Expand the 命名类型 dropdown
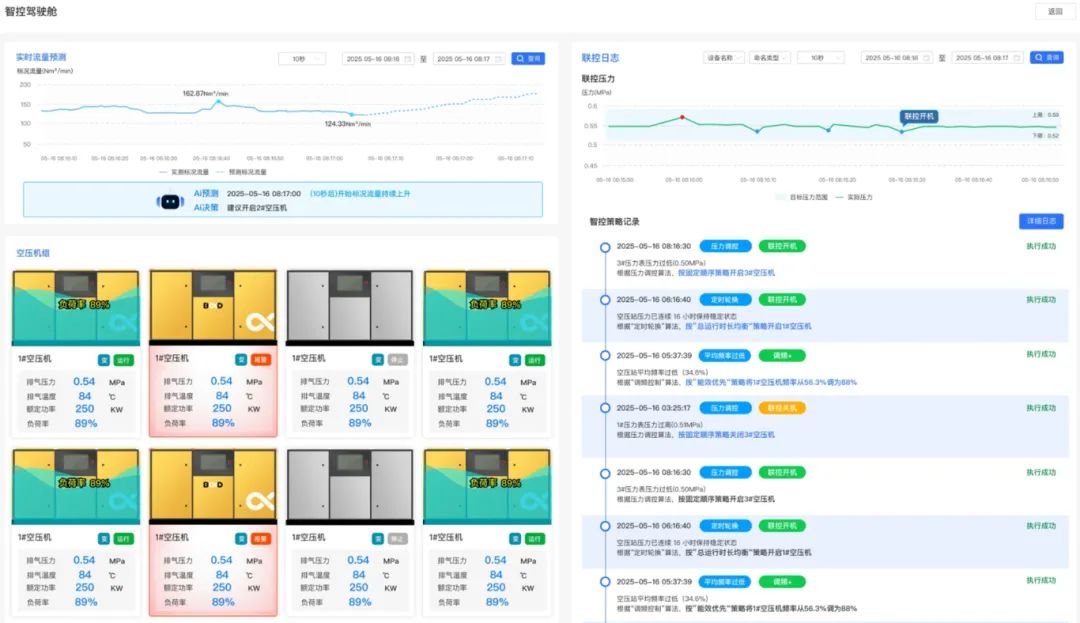The image size is (1080, 623). coord(770,58)
